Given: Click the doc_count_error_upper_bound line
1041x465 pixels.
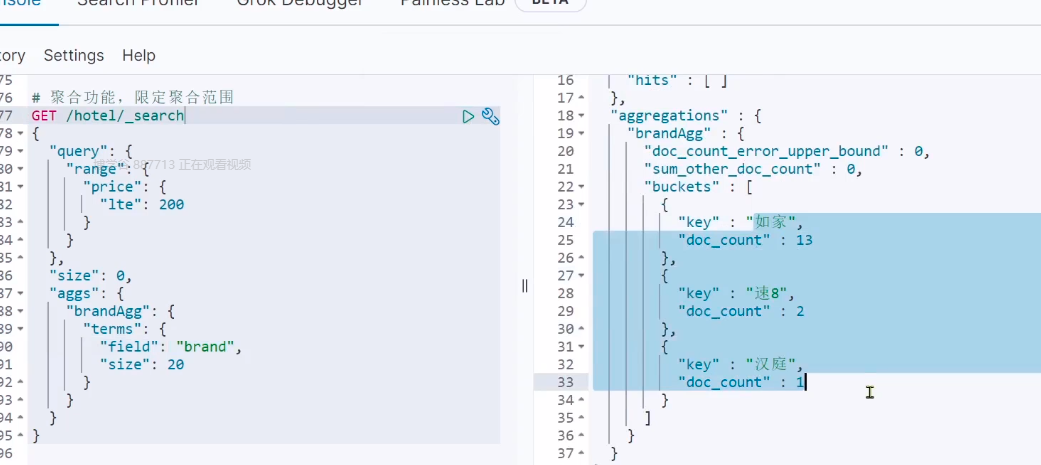Looking at the screenshot, I should click(x=787, y=151).
